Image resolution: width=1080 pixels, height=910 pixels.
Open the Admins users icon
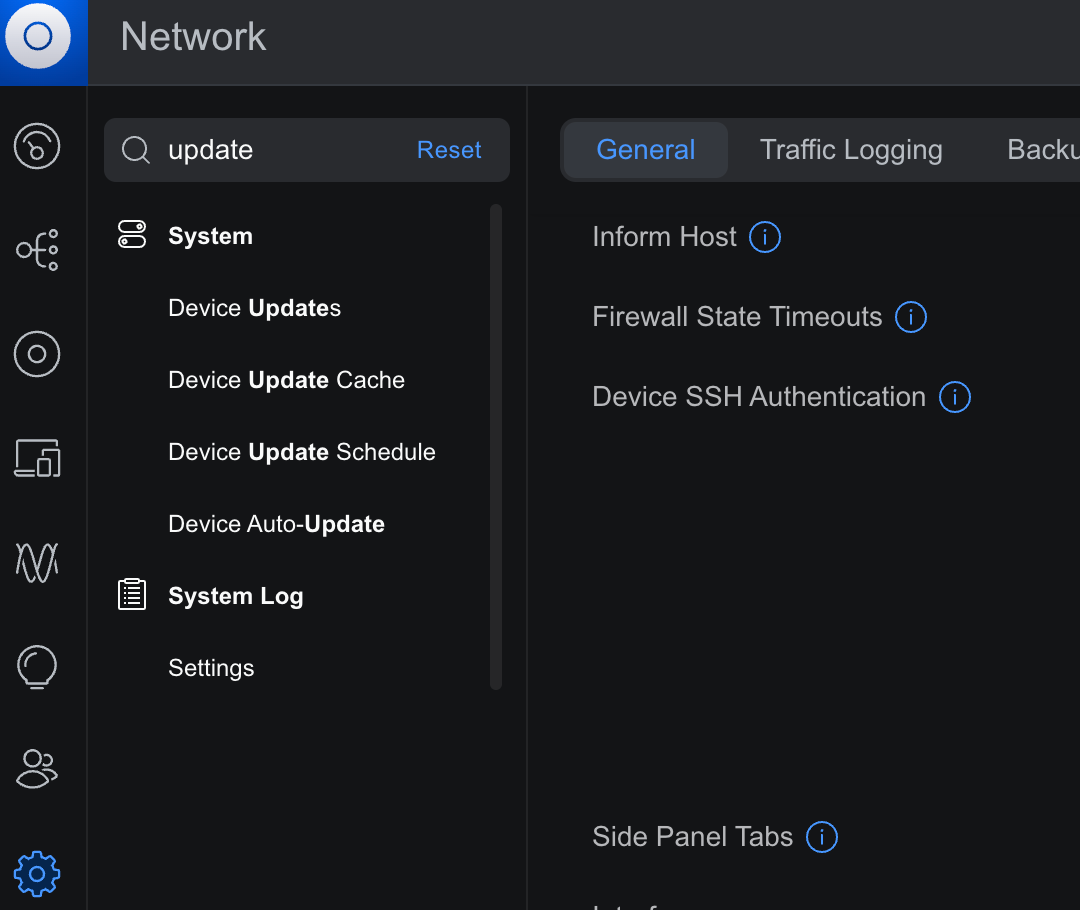tap(37, 769)
